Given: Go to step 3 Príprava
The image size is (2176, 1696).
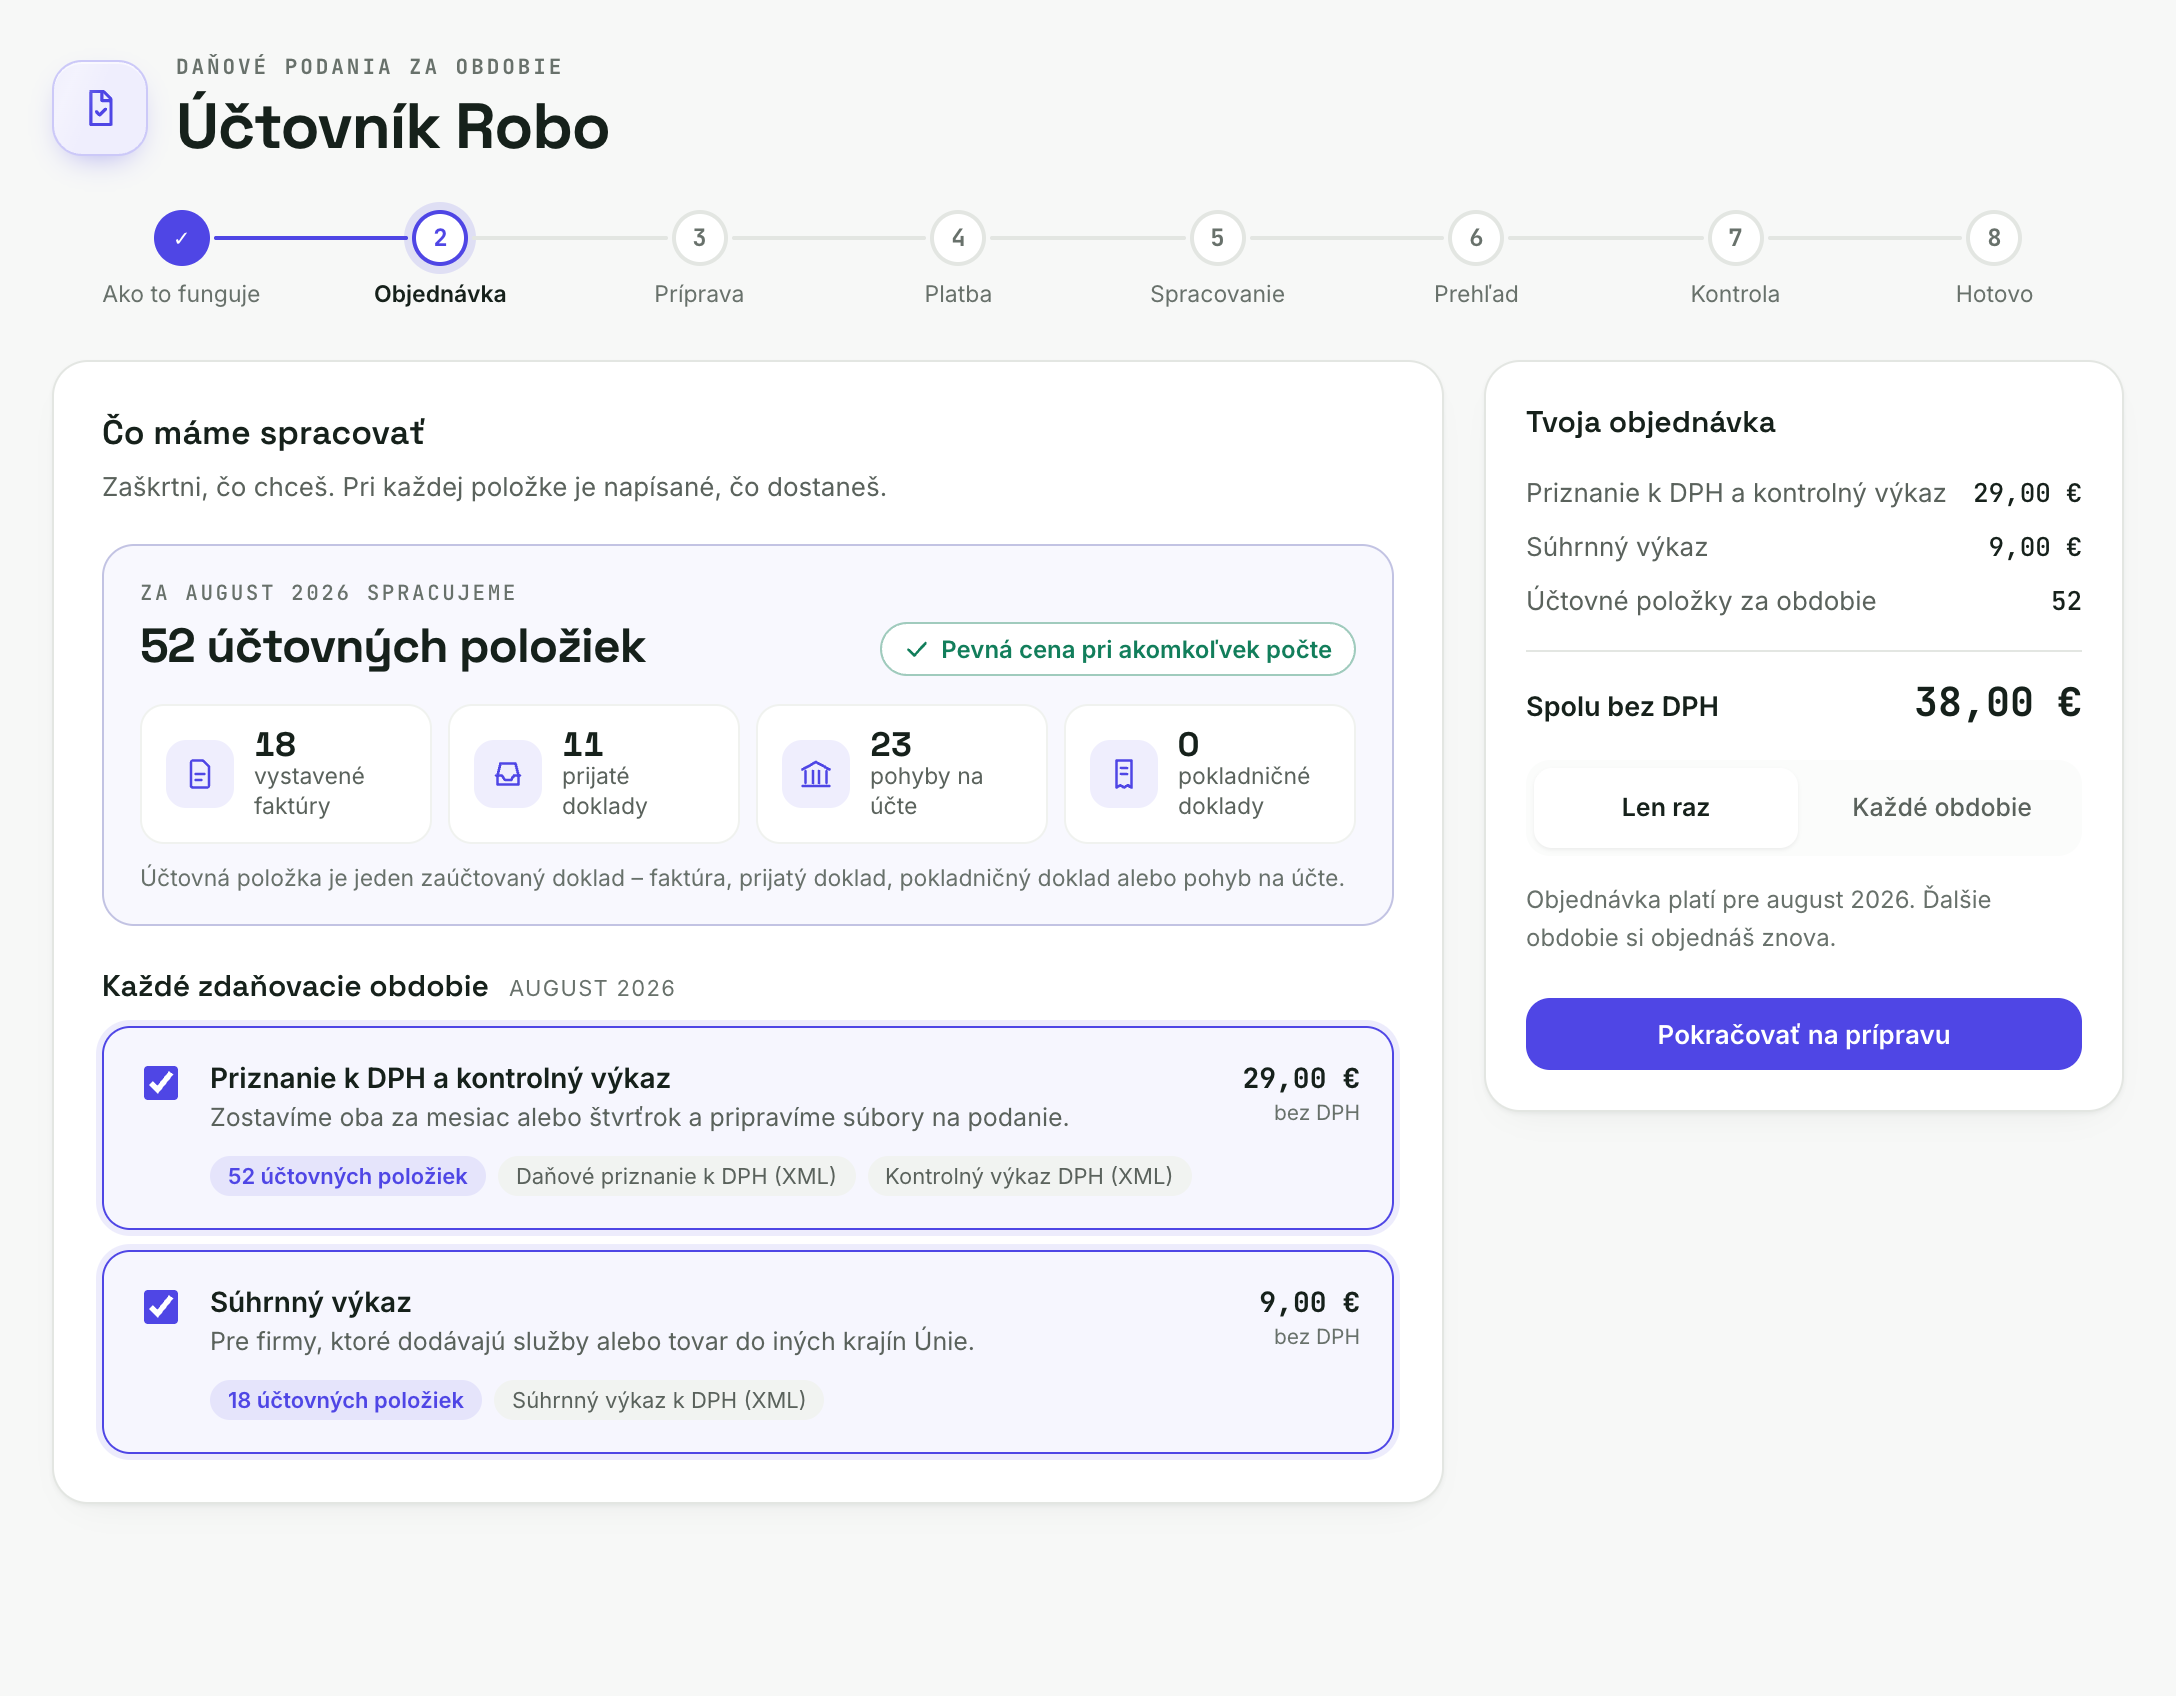Looking at the screenshot, I should (699, 238).
